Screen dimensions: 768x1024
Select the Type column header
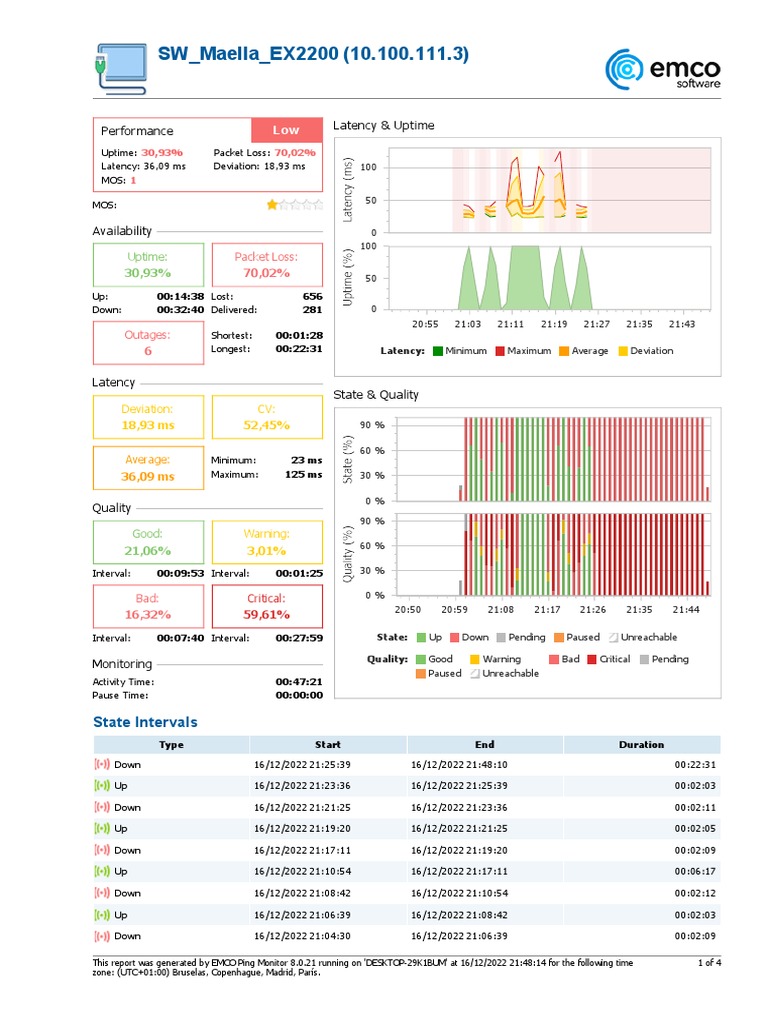(x=171, y=744)
